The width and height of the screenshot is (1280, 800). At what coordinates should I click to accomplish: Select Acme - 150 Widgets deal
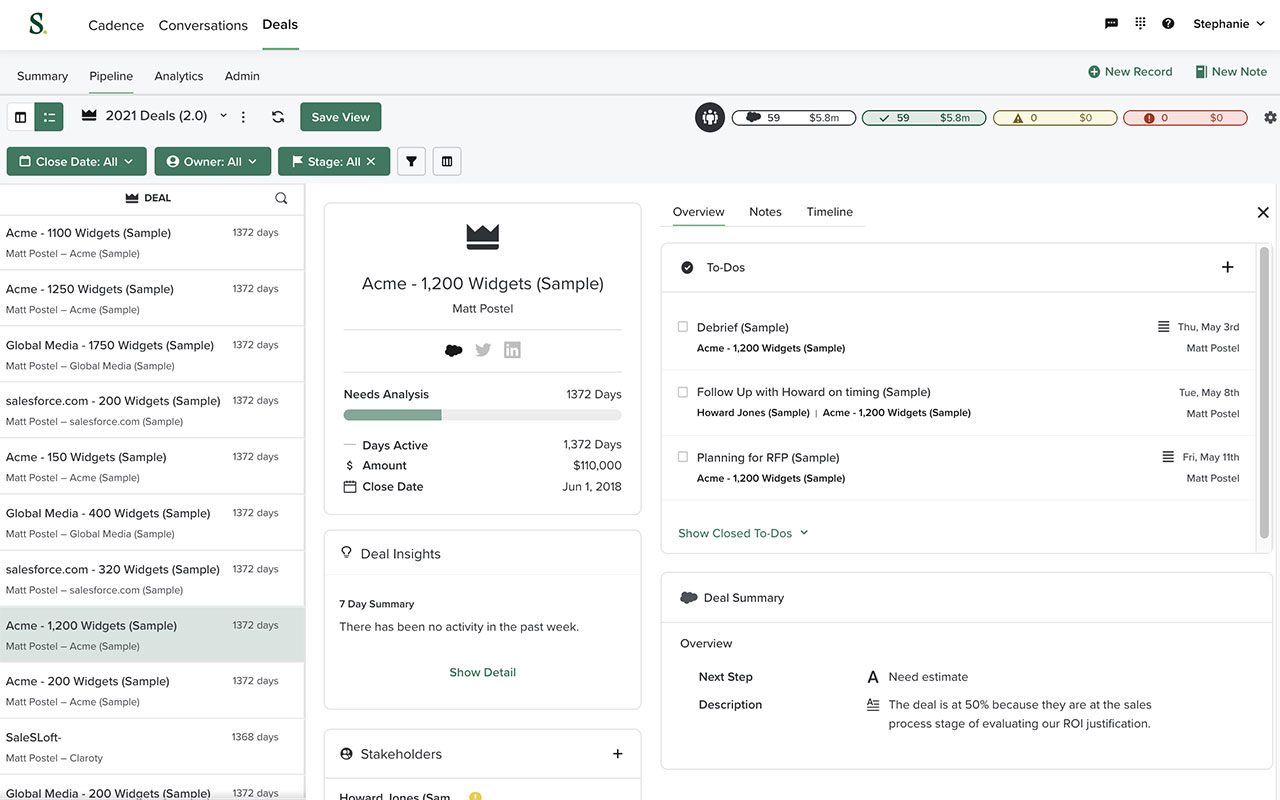[x=152, y=466]
